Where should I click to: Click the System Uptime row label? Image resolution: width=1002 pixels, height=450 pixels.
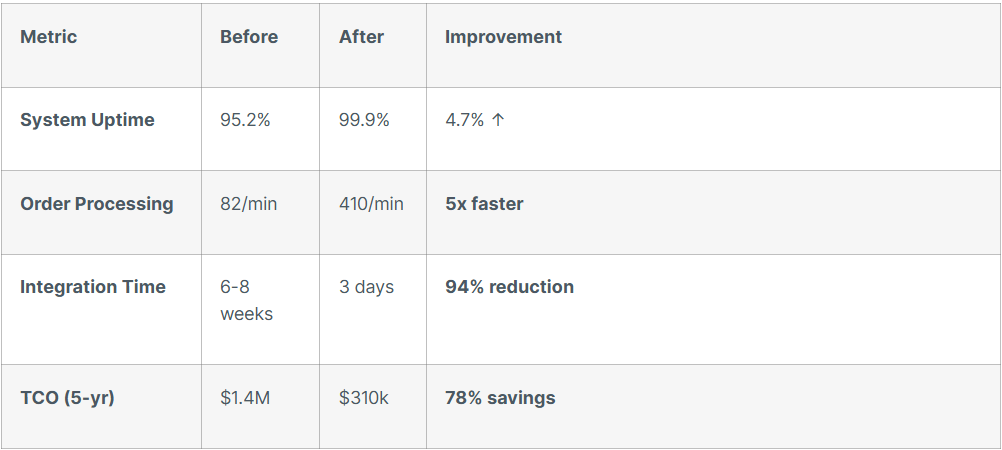pyautogui.click(x=87, y=120)
